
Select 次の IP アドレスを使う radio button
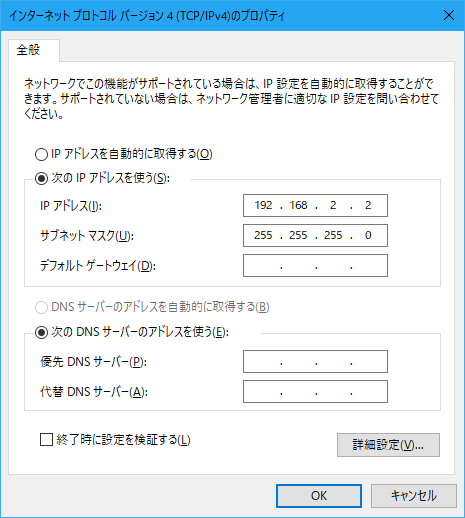[41, 179]
